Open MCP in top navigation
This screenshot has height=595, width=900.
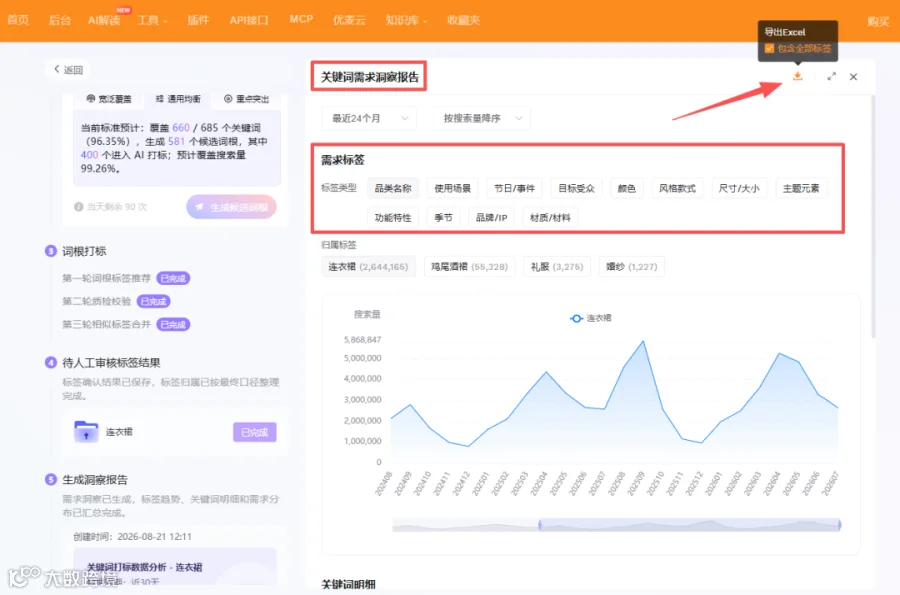301,19
